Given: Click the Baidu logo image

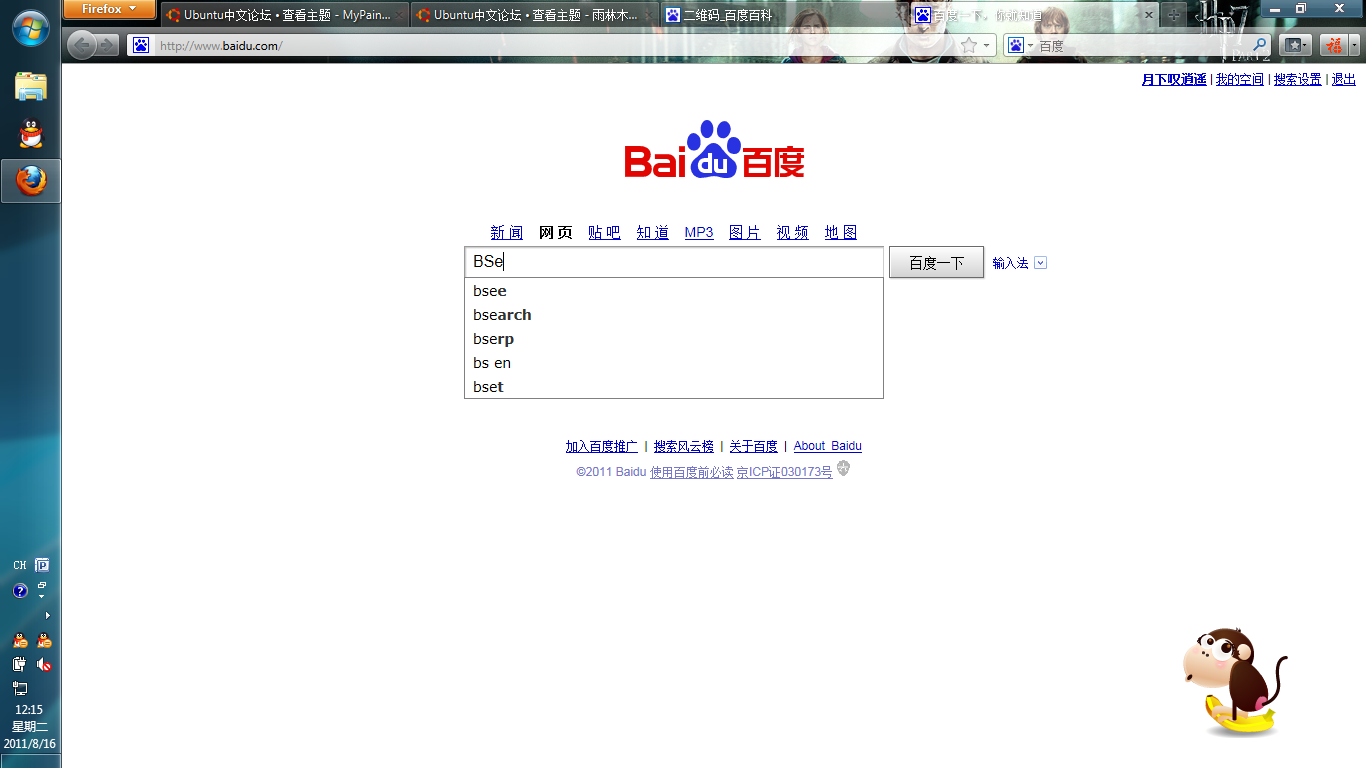Looking at the screenshot, I should (715, 151).
